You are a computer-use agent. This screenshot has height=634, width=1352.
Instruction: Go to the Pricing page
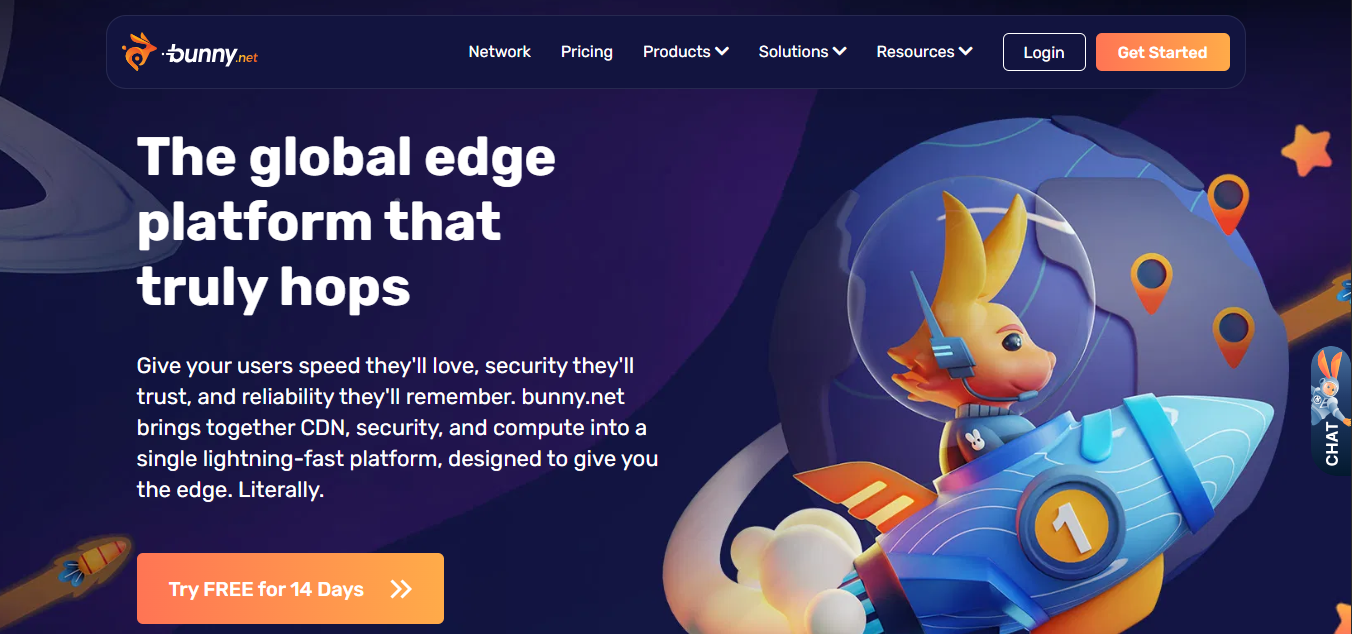coord(587,52)
